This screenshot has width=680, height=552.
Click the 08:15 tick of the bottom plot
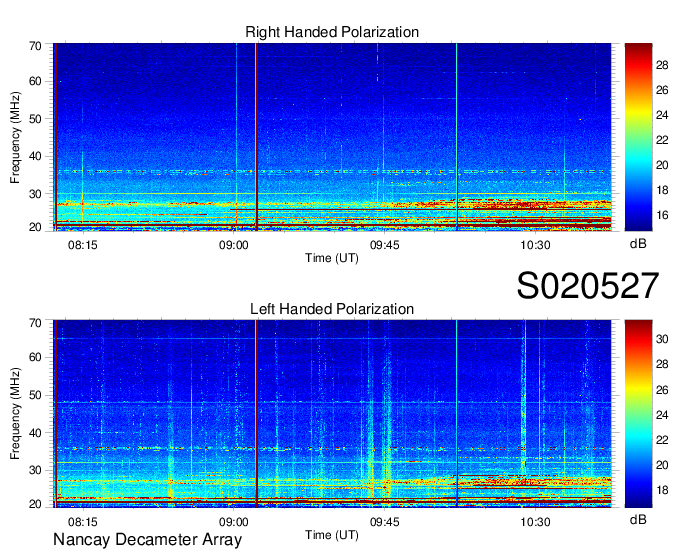[x=82, y=521]
